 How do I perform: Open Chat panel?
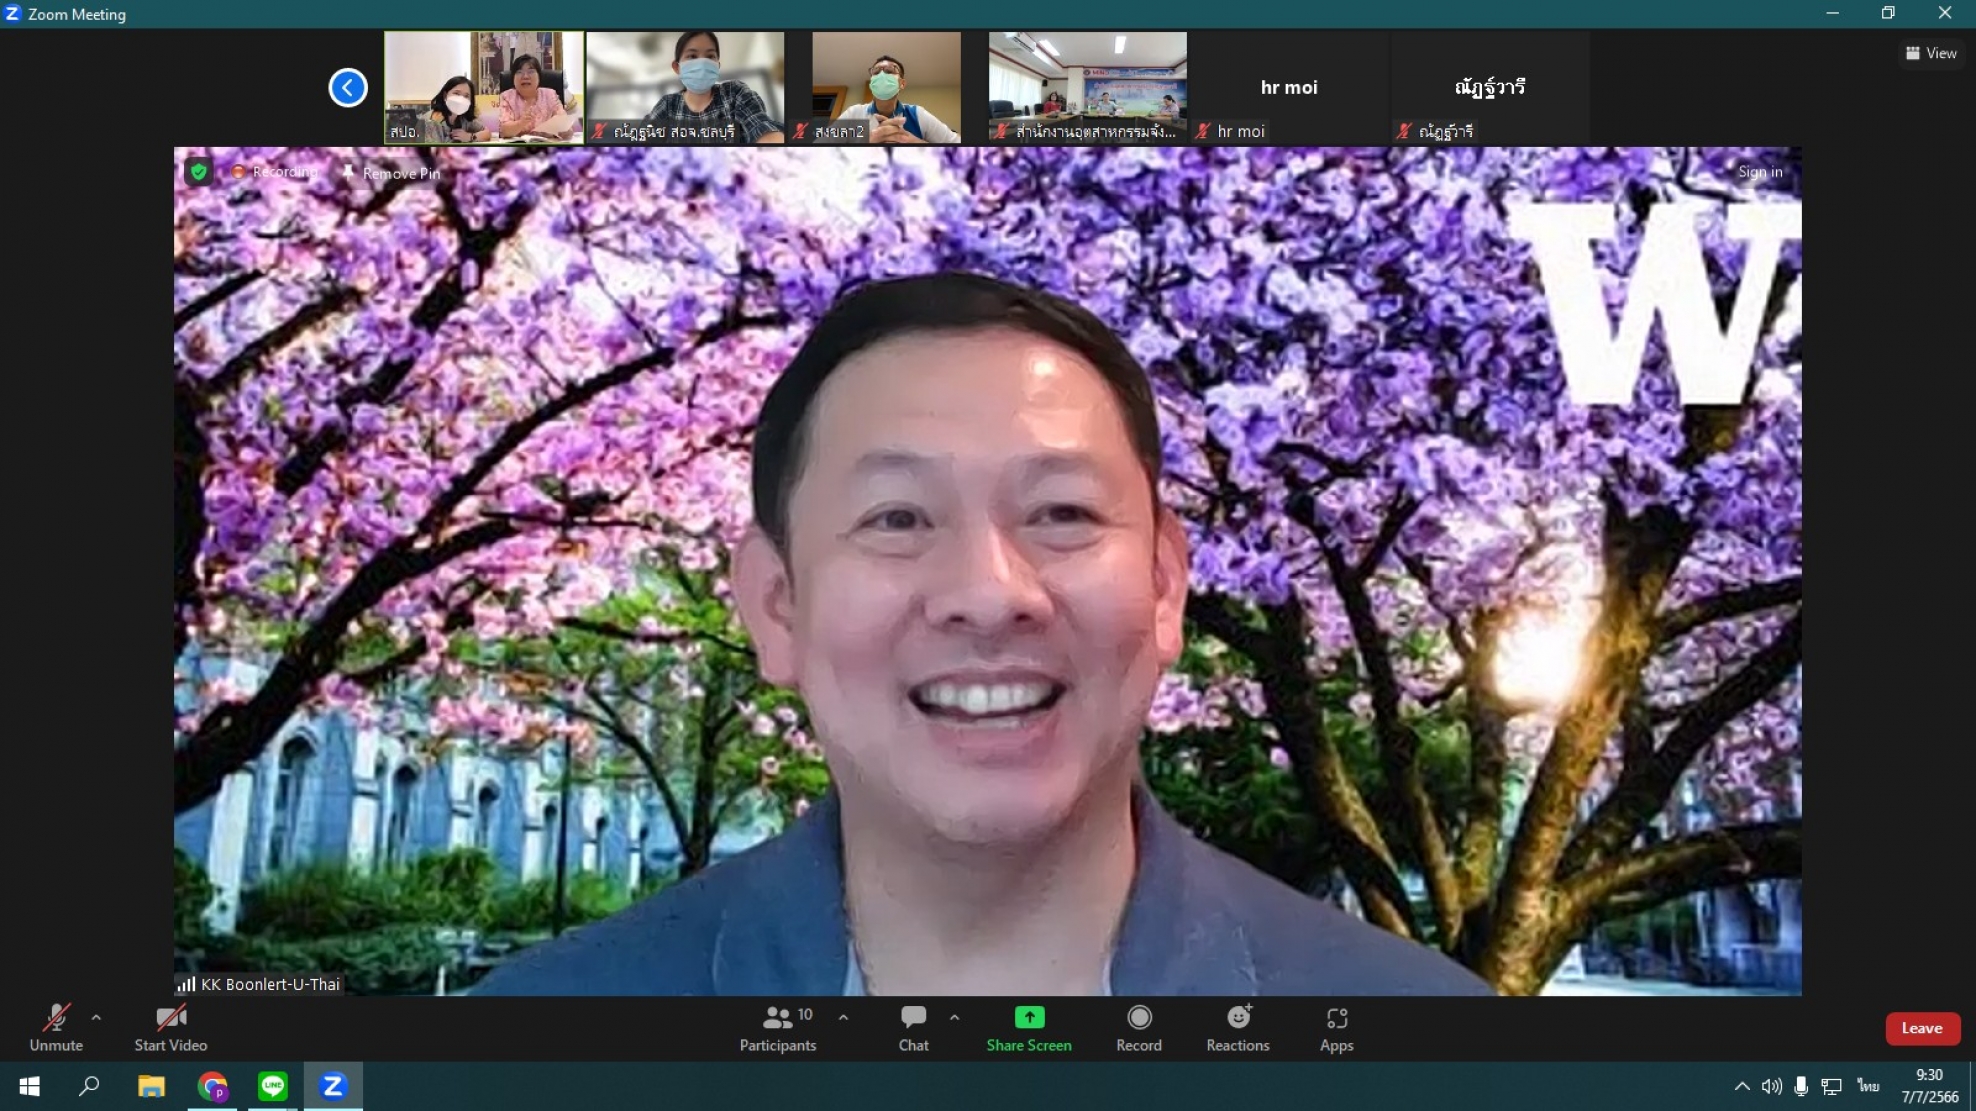[913, 1028]
